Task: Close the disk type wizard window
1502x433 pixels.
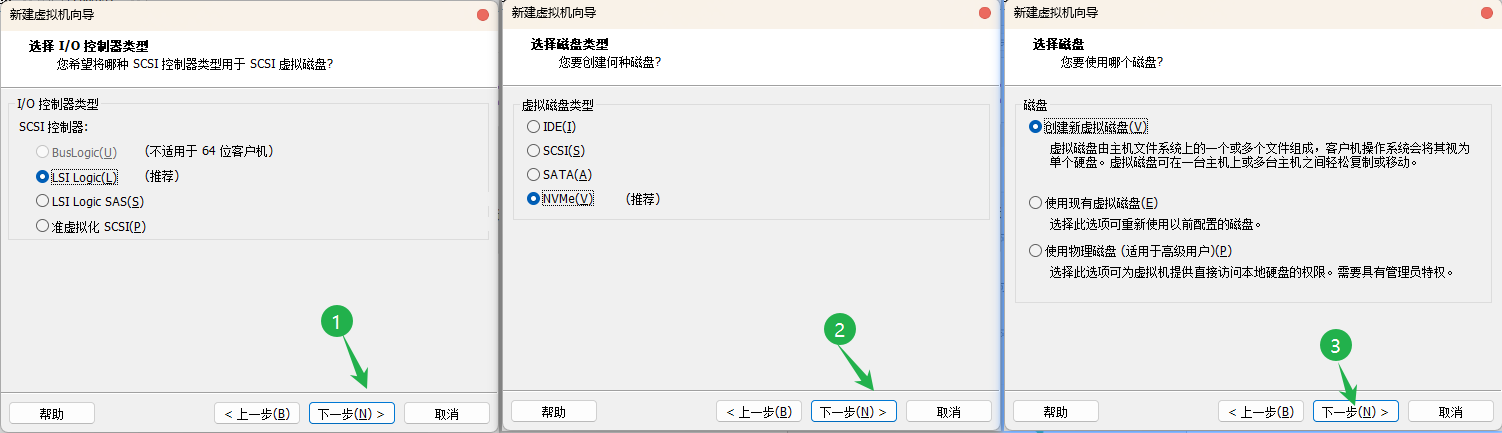Action: coord(986,13)
